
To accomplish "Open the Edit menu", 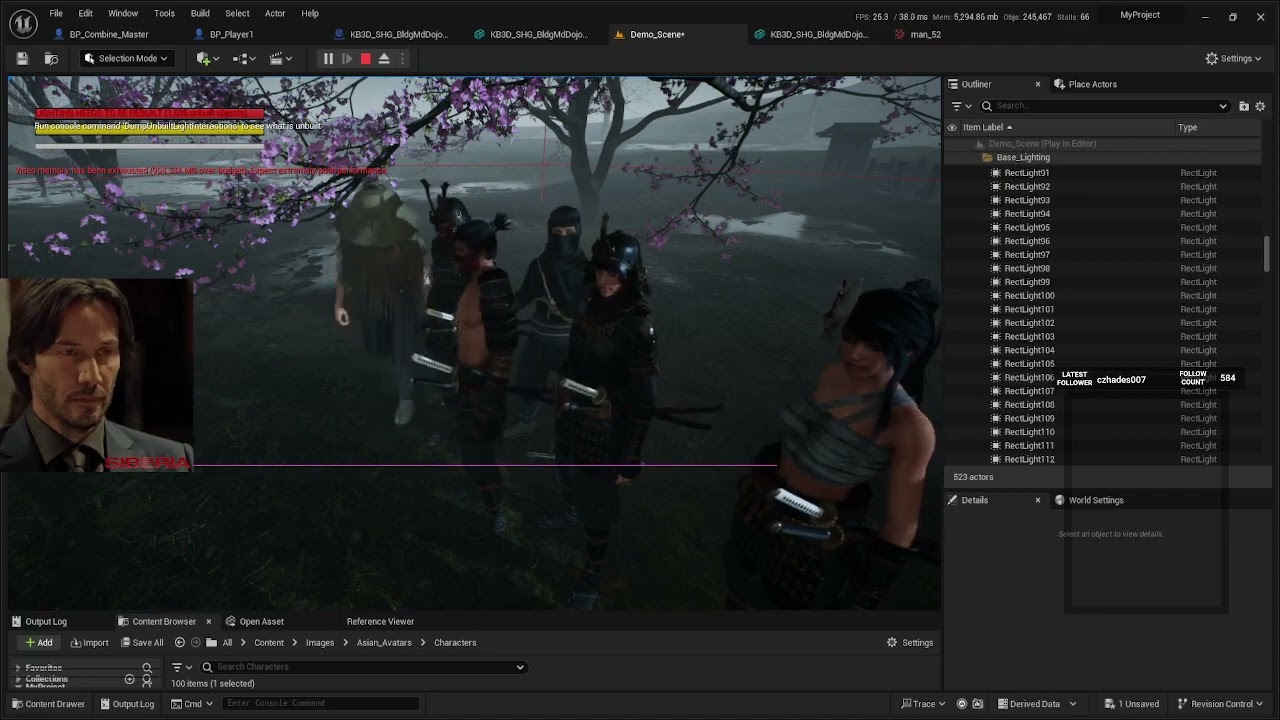I will coord(86,13).
